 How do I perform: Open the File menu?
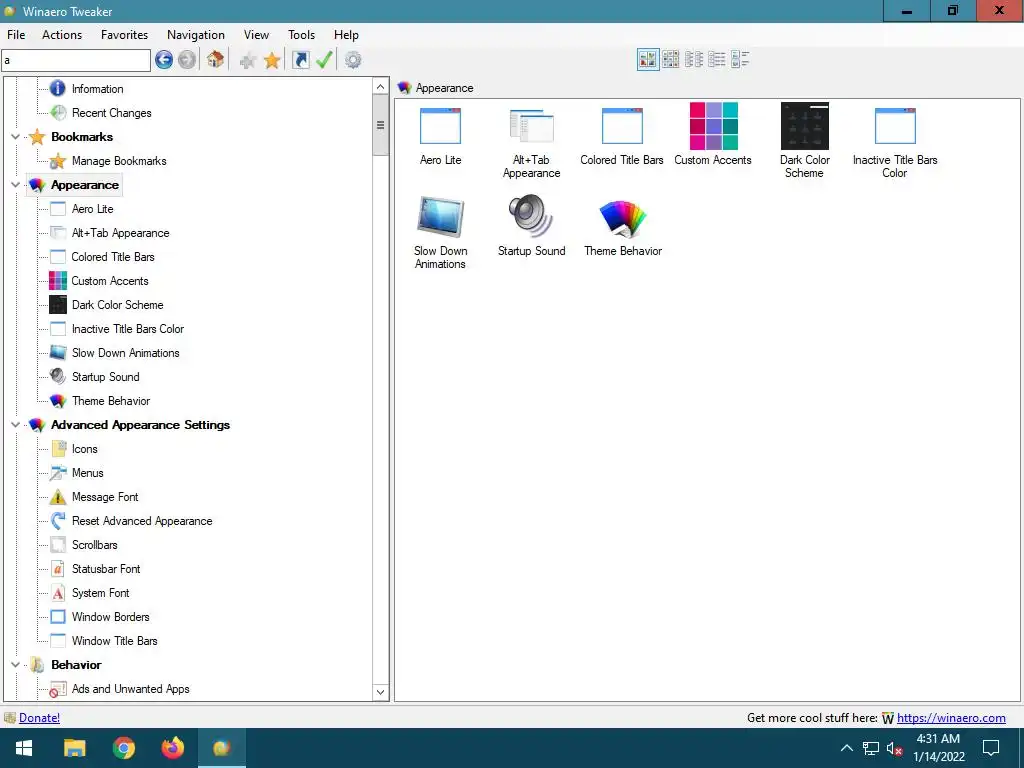coord(16,35)
